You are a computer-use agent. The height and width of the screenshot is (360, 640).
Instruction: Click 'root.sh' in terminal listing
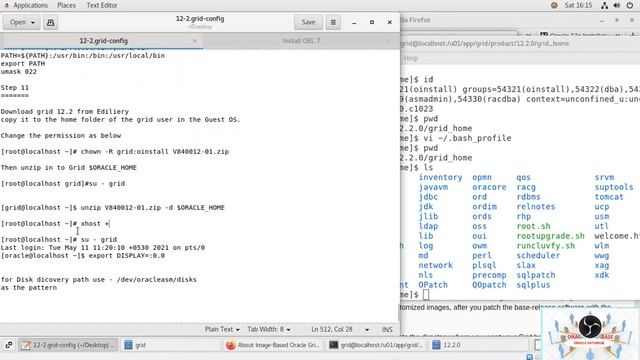[x=533, y=226]
